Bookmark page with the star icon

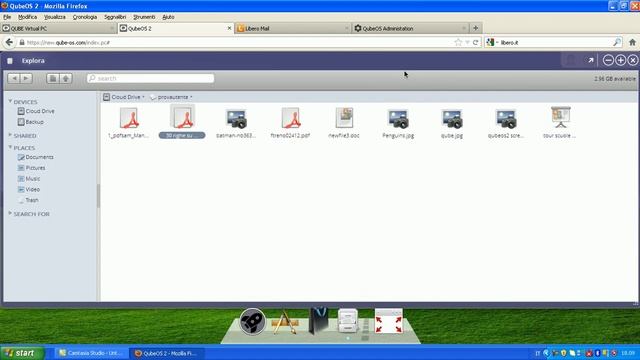[458, 42]
